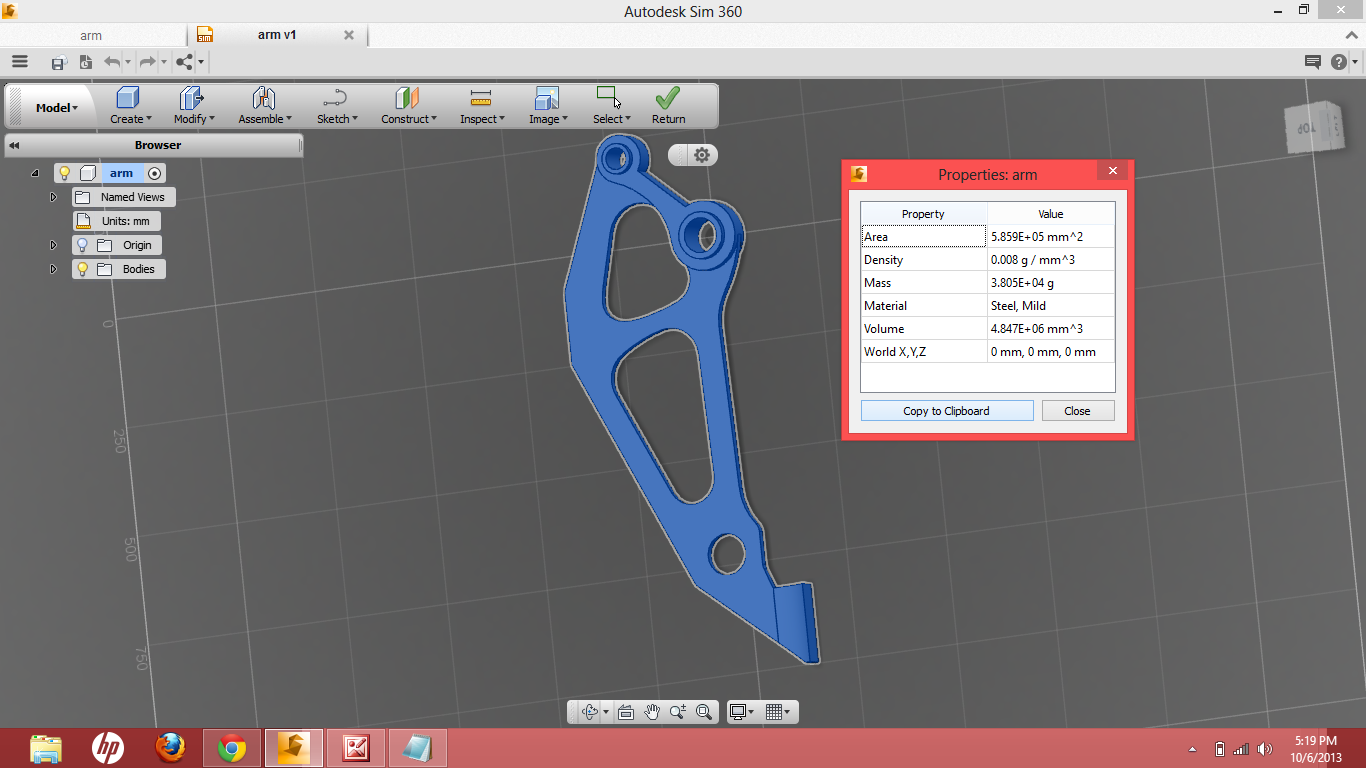Click Copy to Clipboard button

pyautogui.click(x=947, y=411)
